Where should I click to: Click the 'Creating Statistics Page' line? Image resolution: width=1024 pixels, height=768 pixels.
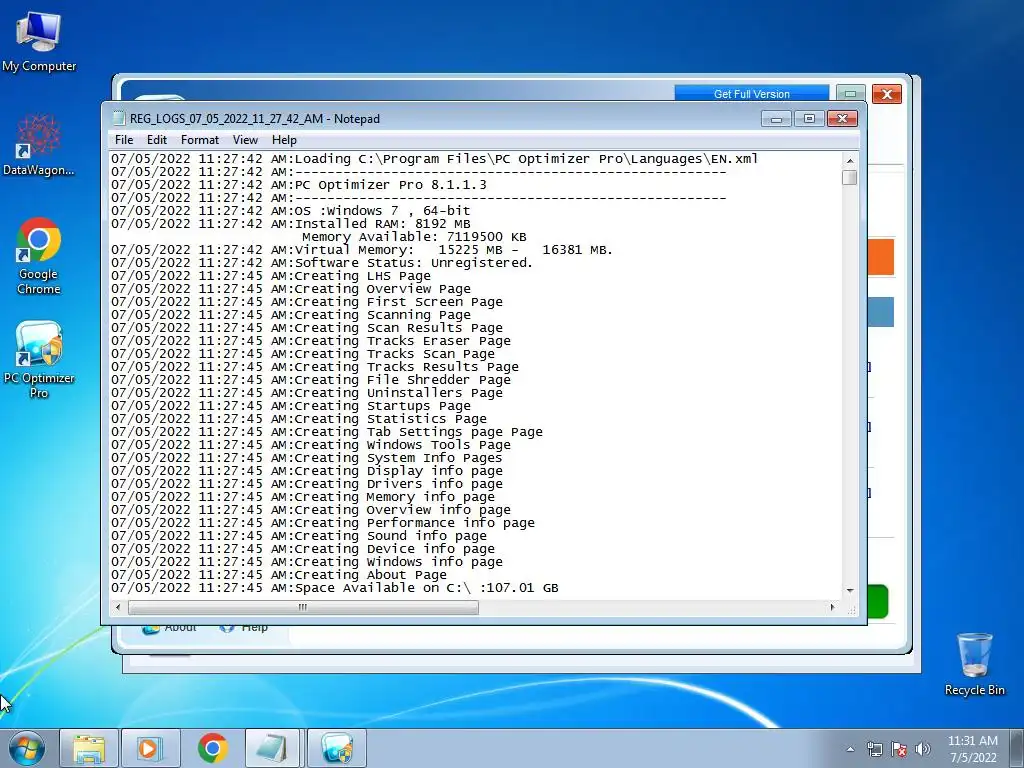298,419
